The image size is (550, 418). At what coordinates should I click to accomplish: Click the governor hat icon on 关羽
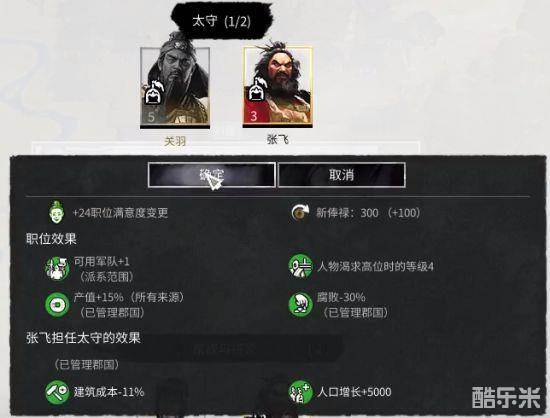click(x=153, y=92)
